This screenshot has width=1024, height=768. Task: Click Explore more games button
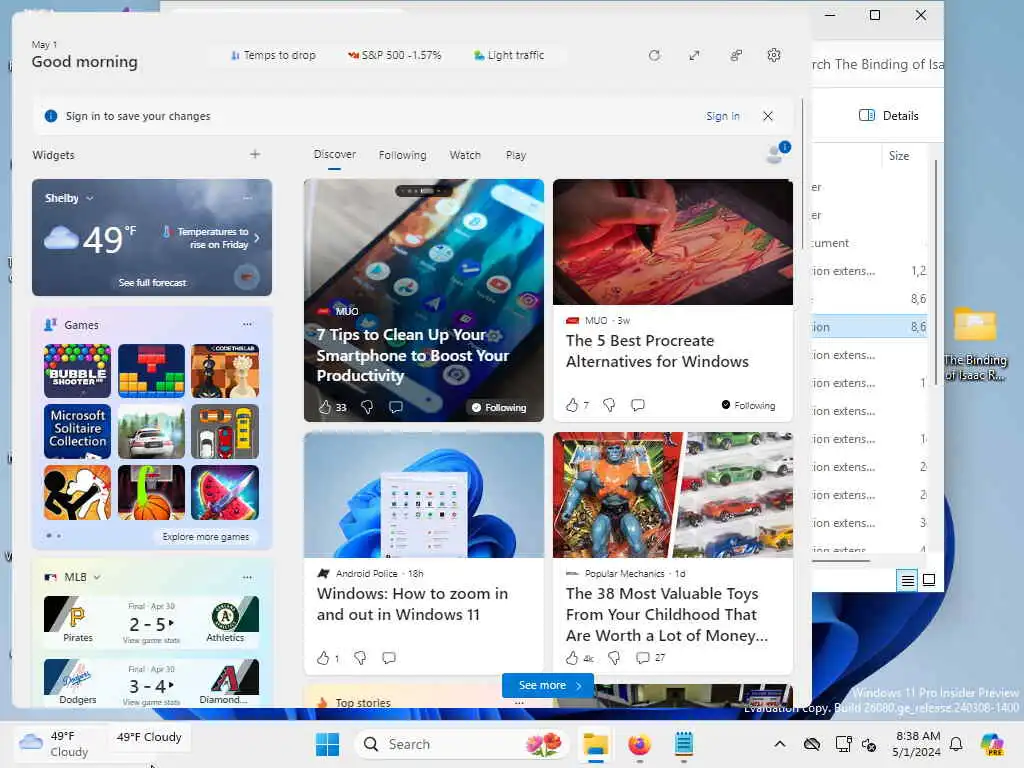[x=206, y=536]
